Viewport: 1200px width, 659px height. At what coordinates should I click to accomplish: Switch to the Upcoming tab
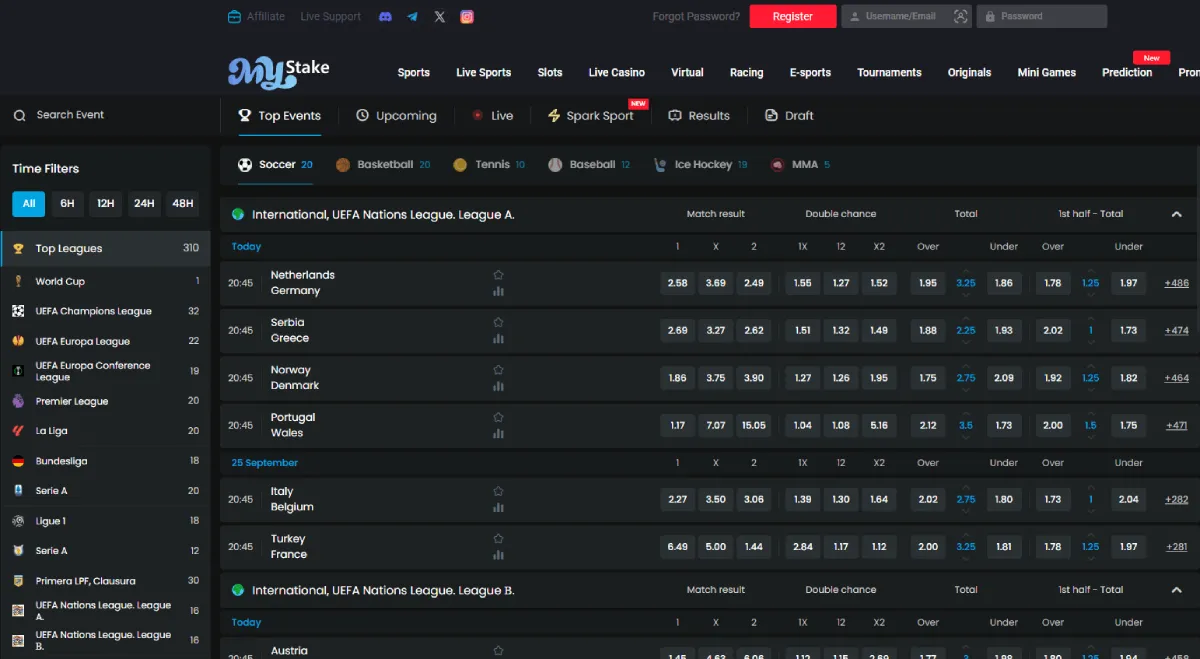tap(396, 116)
